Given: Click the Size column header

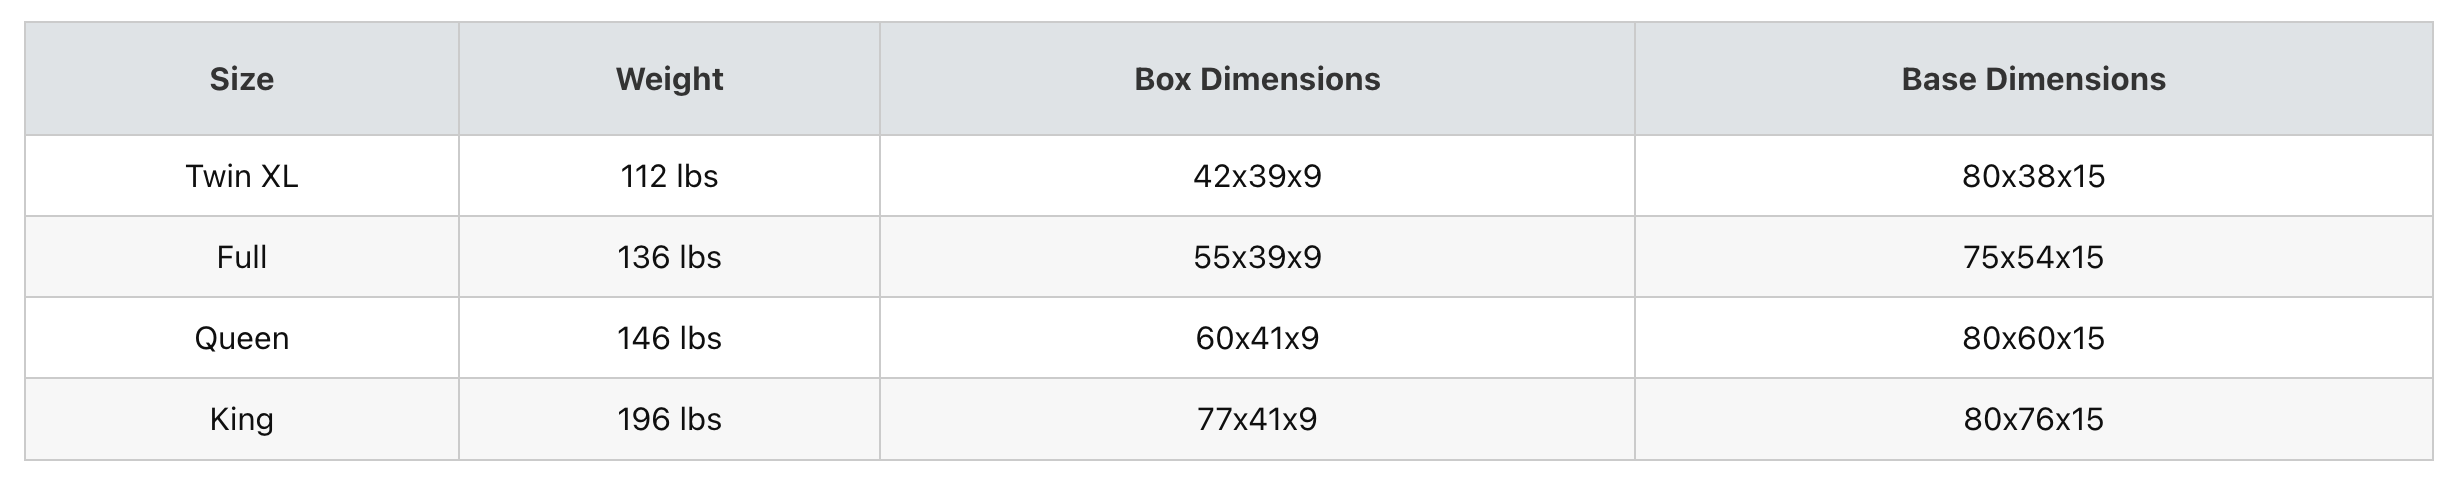Looking at the screenshot, I should [x=241, y=79].
